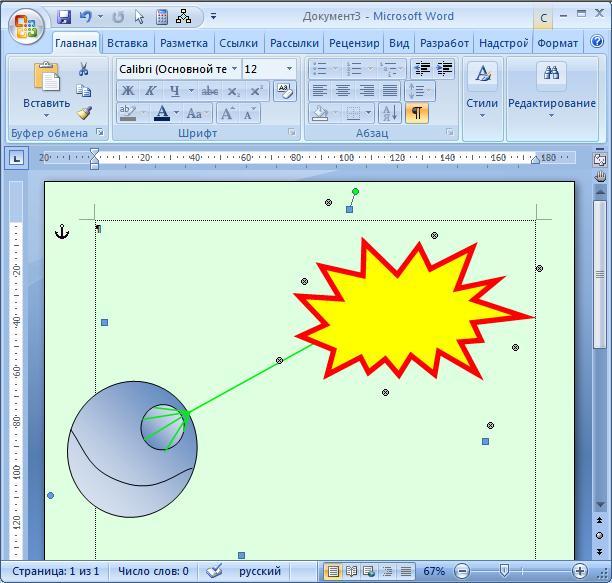The width and height of the screenshot is (612, 583).
Task: Save the document from quick access toolbar
Action: pyautogui.click(x=65, y=17)
